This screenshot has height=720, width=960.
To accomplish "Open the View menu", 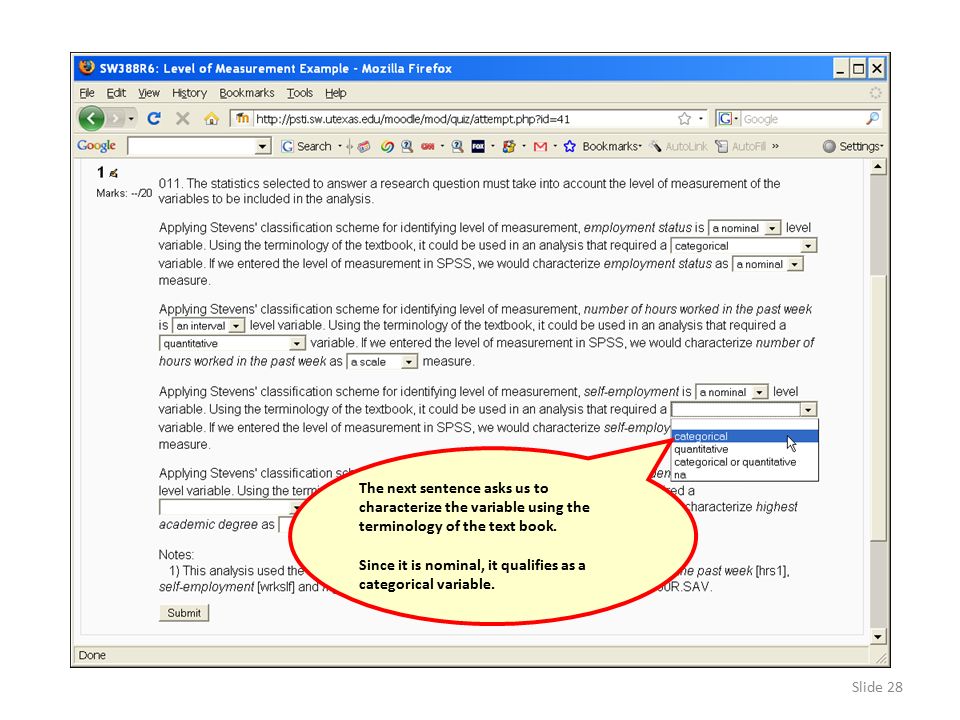I will coord(149,93).
